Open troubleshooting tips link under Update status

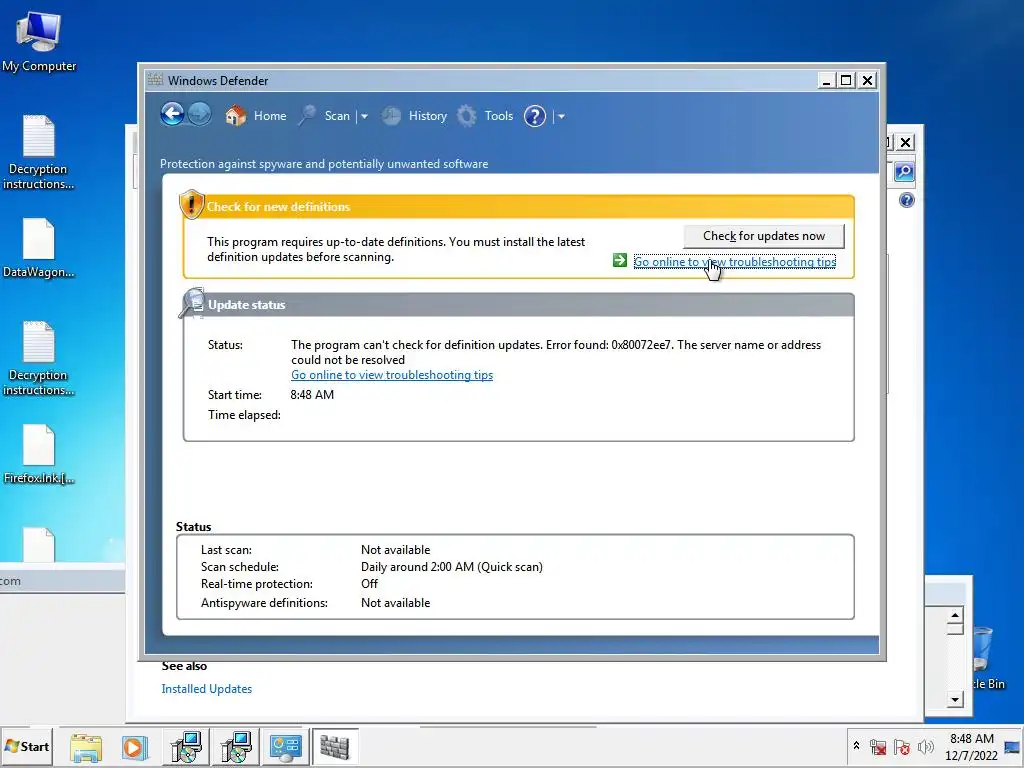pos(392,375)
